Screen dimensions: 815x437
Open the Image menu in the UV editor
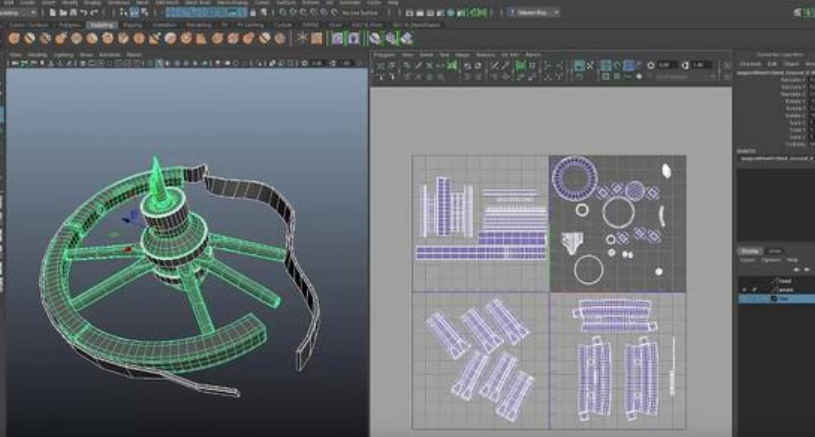(x=462, y=55)
